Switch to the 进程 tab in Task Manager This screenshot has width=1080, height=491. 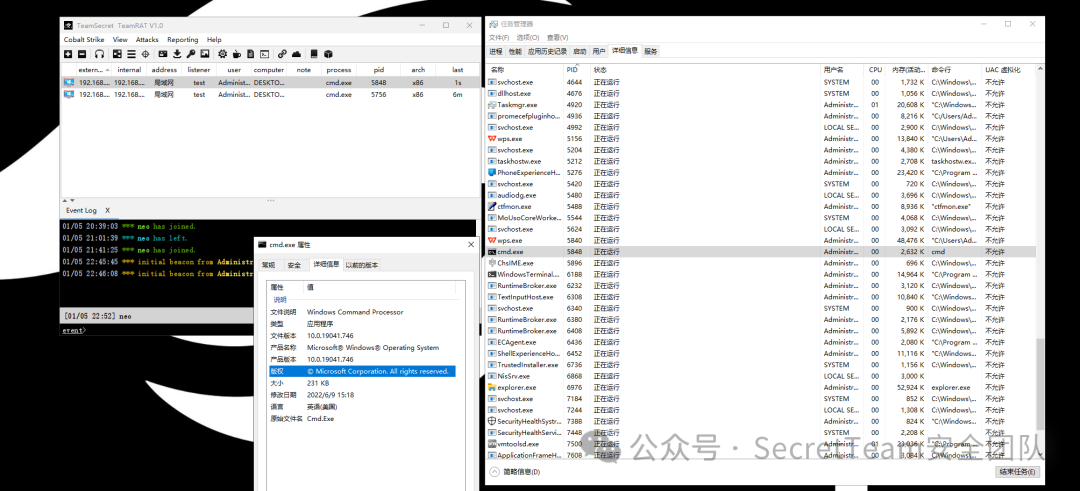(496, 51)
